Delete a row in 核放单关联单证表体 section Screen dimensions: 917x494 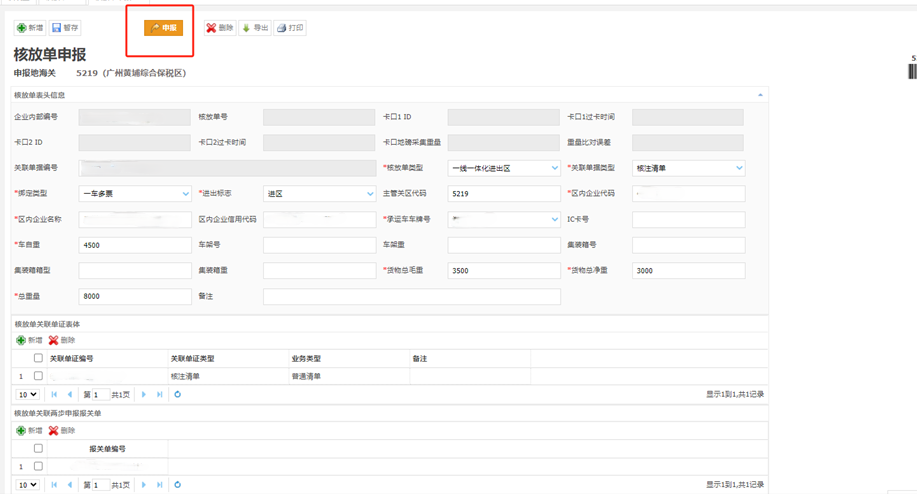click(x=62, y=340)
